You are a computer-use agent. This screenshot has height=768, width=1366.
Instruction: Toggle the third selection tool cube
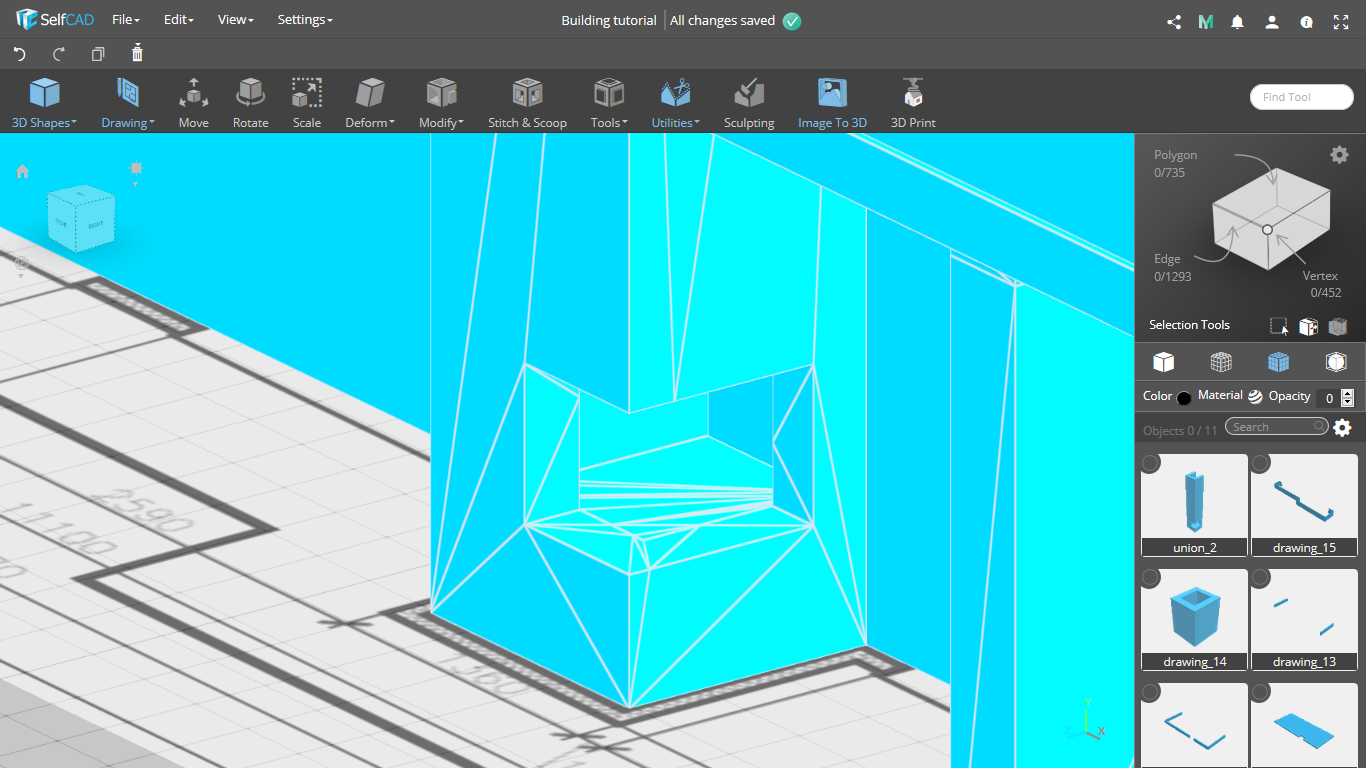1338,326
